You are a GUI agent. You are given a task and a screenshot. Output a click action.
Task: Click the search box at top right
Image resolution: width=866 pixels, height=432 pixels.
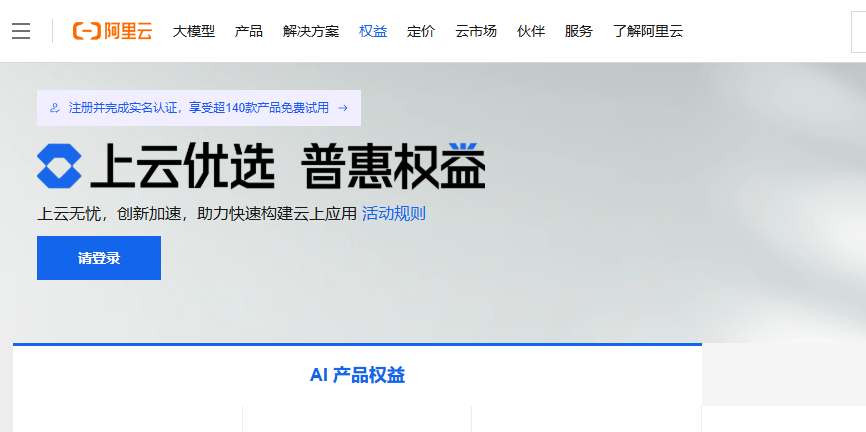(x=858, y=31)
